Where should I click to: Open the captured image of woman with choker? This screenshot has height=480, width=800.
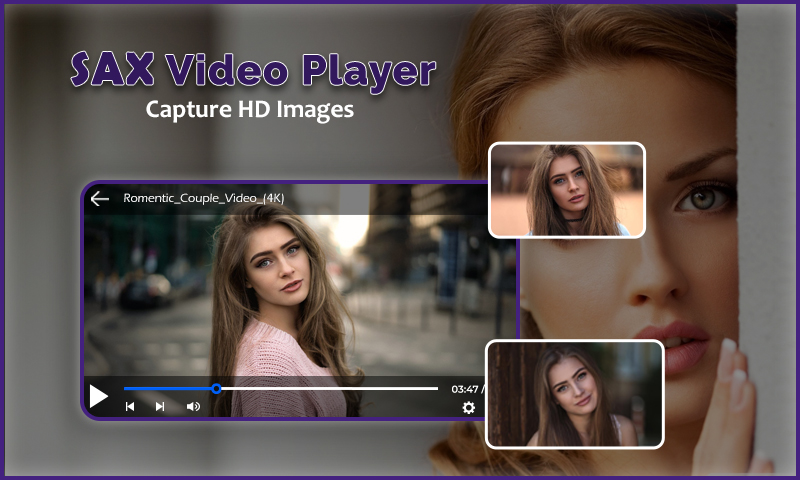[x=567, y=190]
